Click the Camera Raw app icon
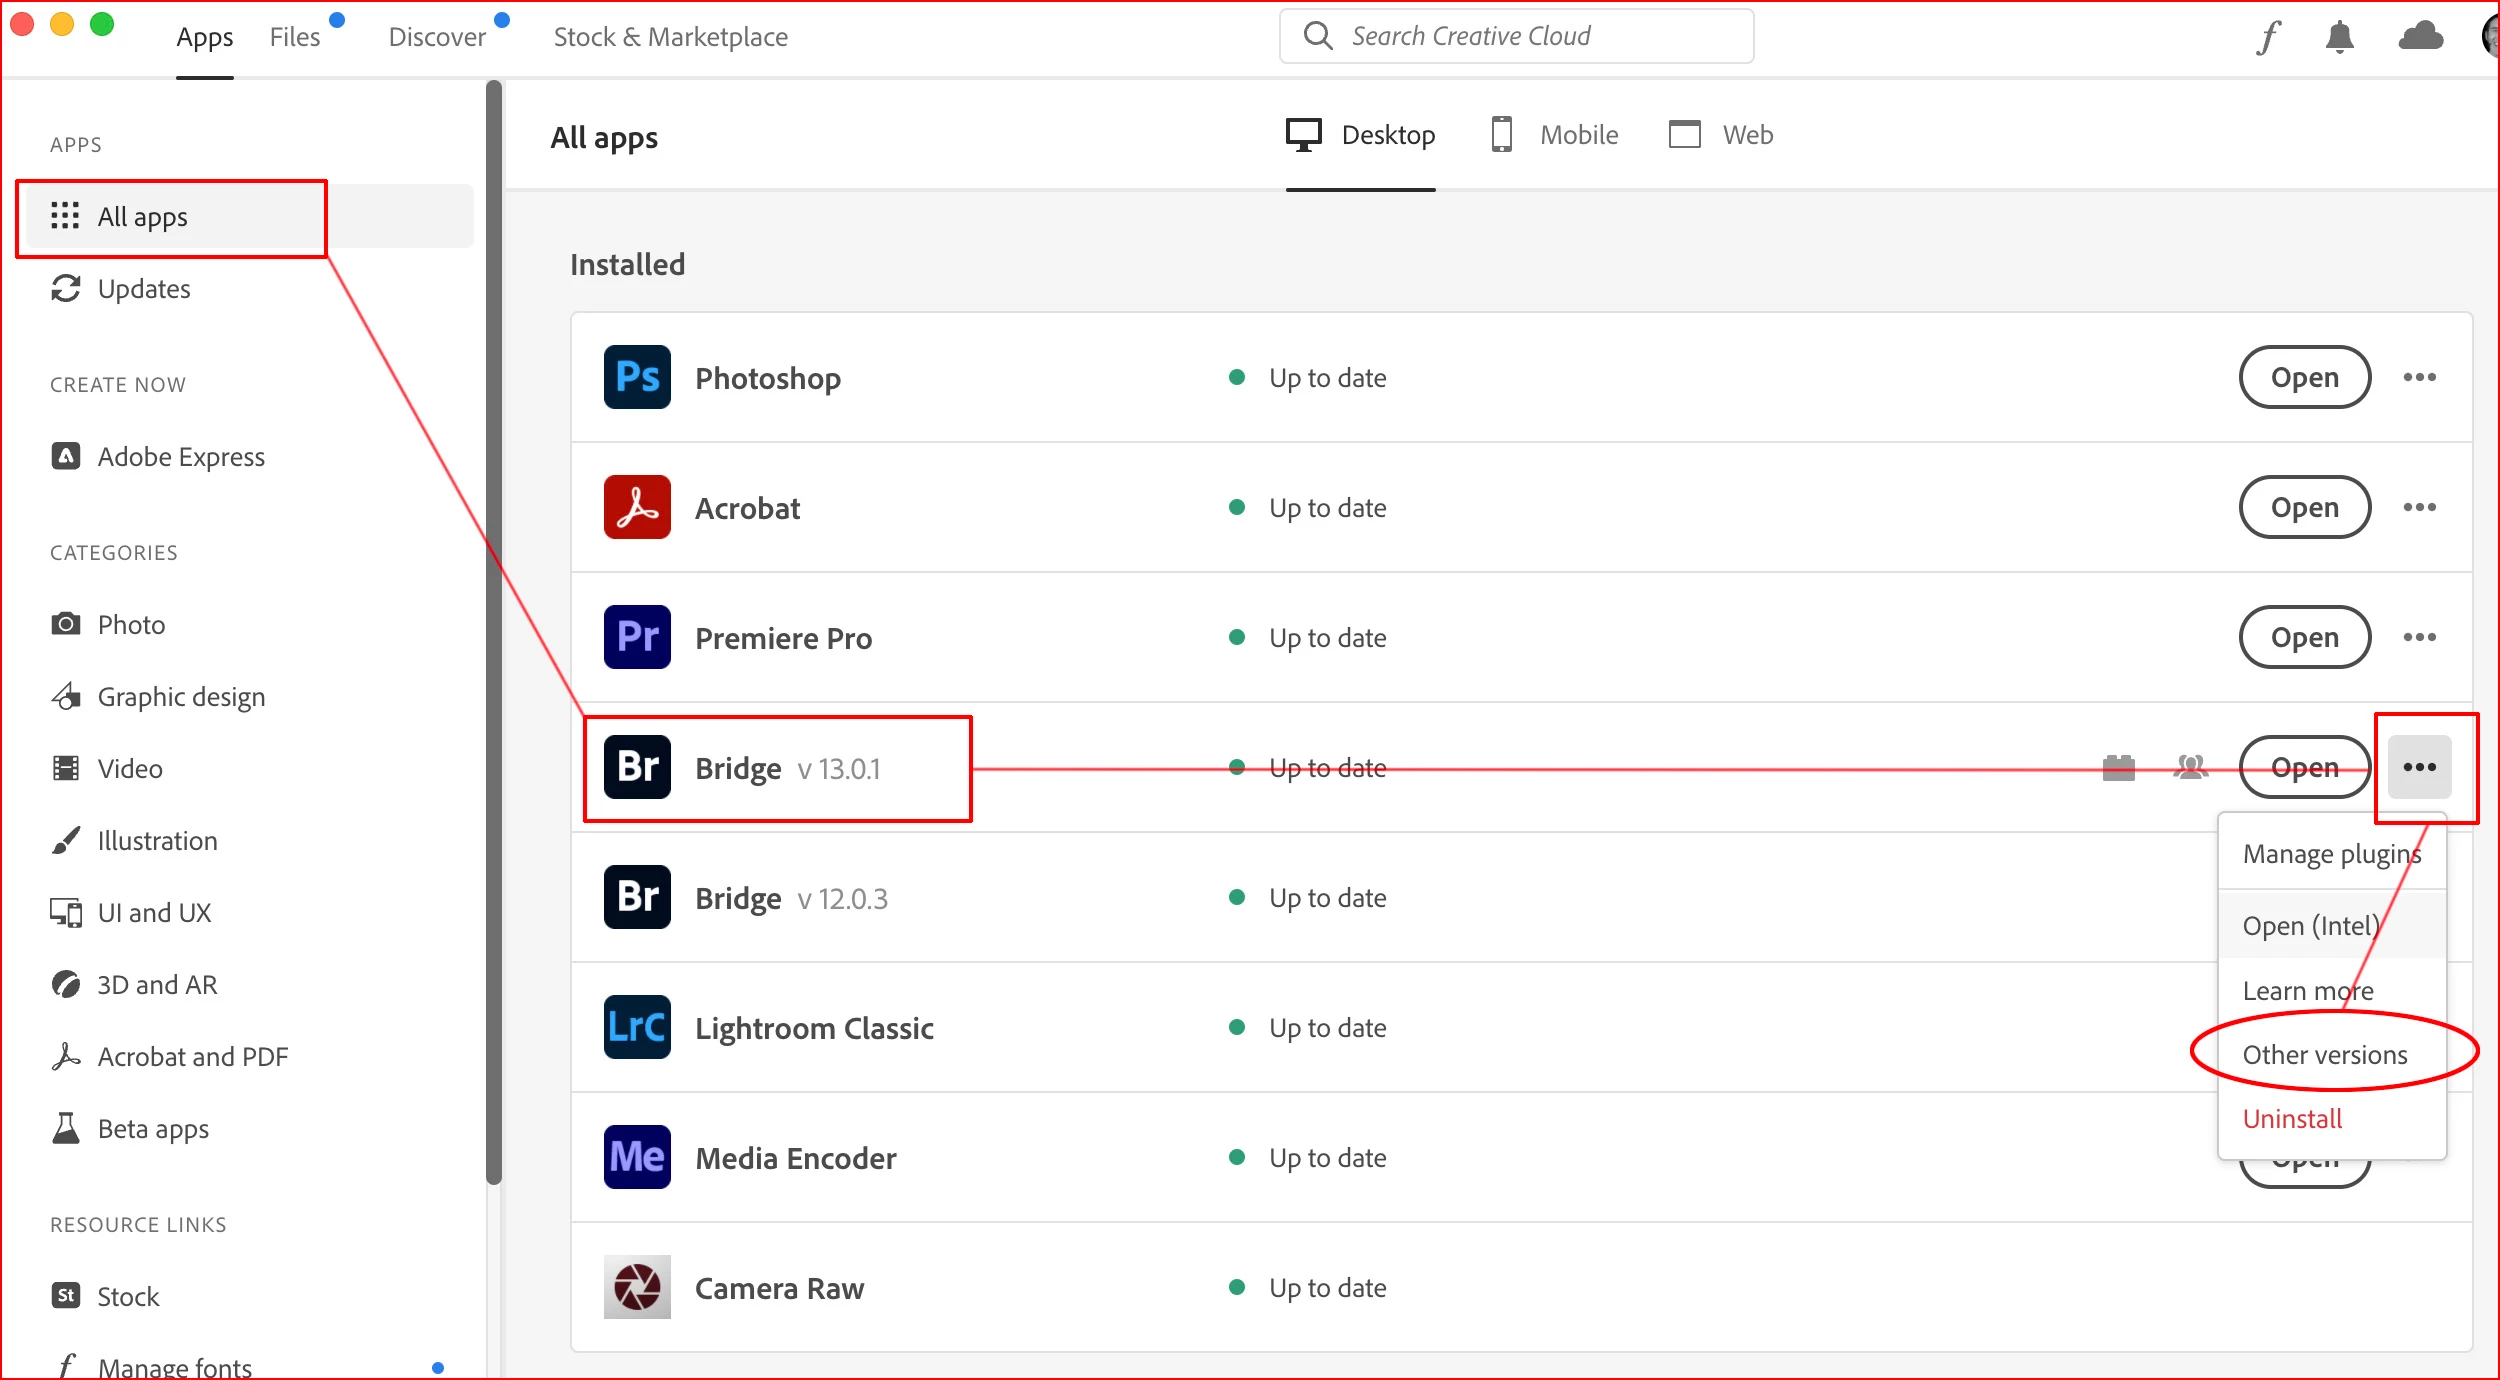This screenshot has width=2500, height=1380. click(637, 1287)
